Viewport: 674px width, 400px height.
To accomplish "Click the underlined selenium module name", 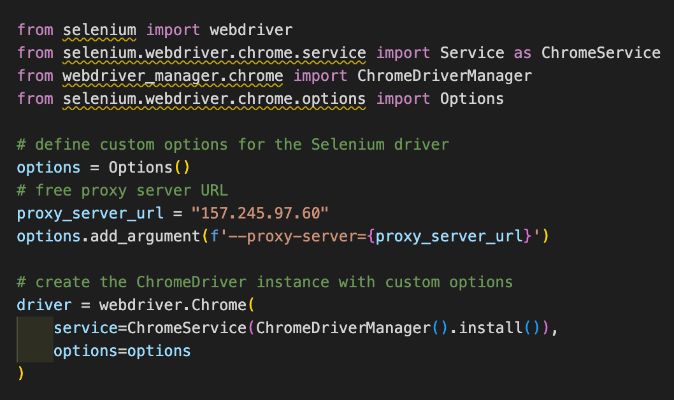I will [x=99, y=30].
